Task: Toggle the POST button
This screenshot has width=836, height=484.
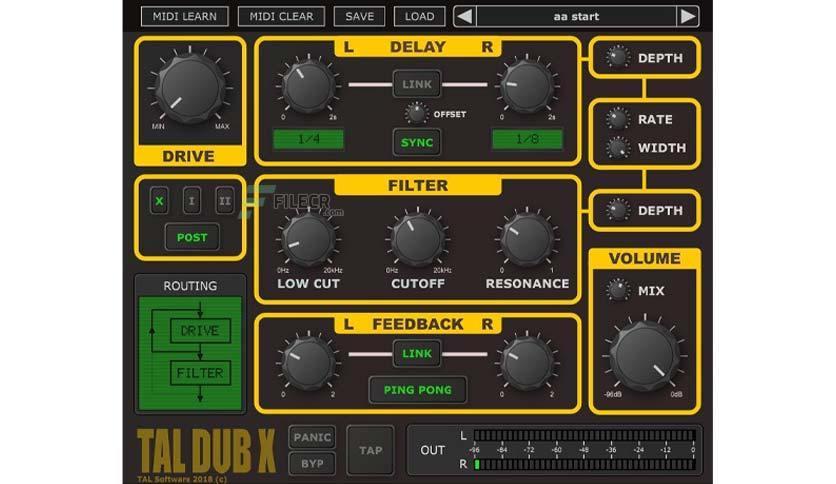Action: [192, 237]
